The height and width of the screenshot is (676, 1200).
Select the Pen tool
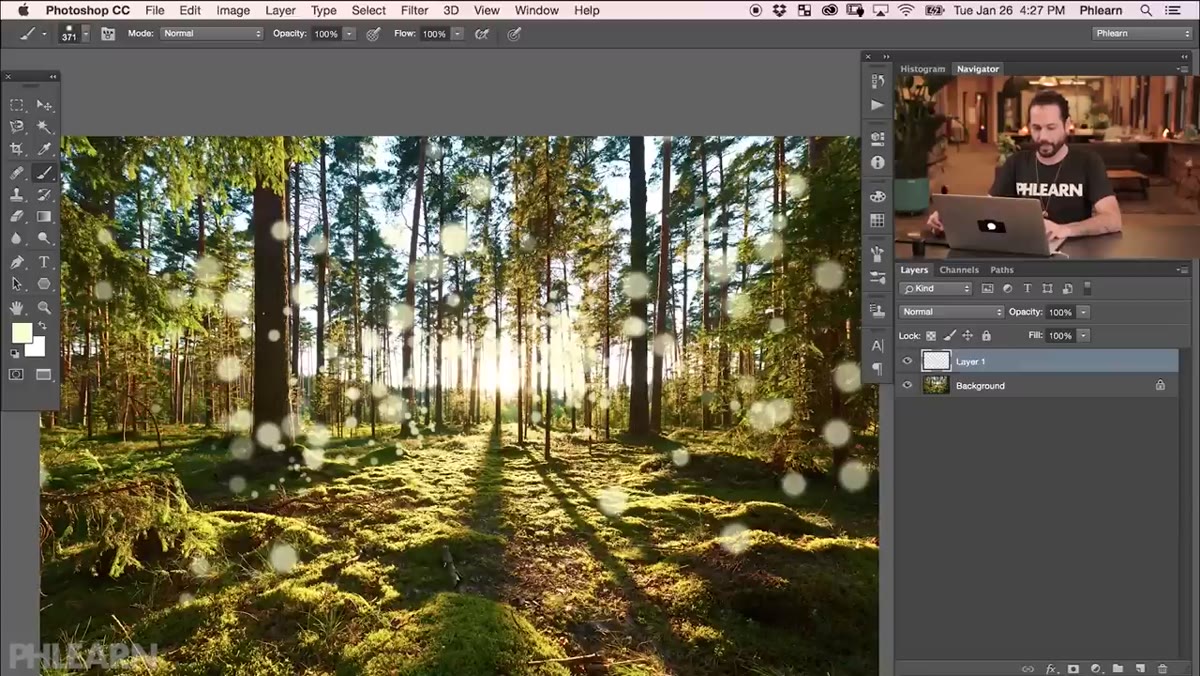pyautogui.click(x=17, y=262)
